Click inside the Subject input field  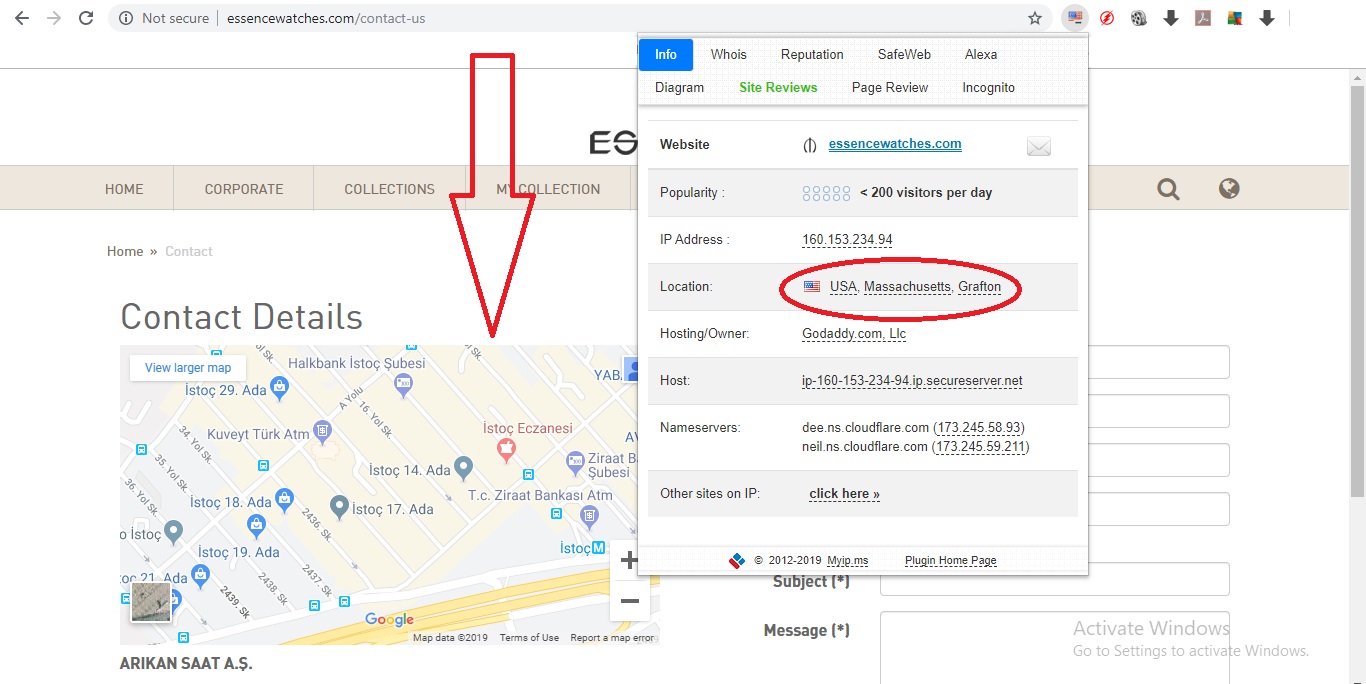coord(1055,579)
